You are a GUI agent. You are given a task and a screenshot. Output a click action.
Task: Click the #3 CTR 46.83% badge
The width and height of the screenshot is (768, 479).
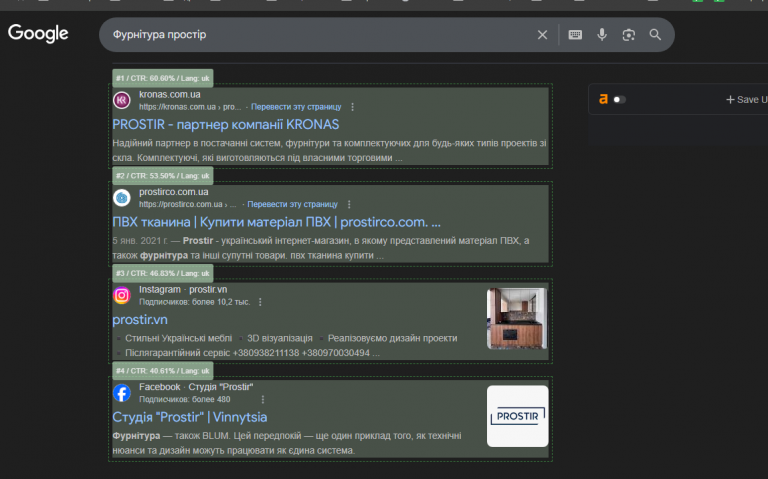[x=163, y=273]
